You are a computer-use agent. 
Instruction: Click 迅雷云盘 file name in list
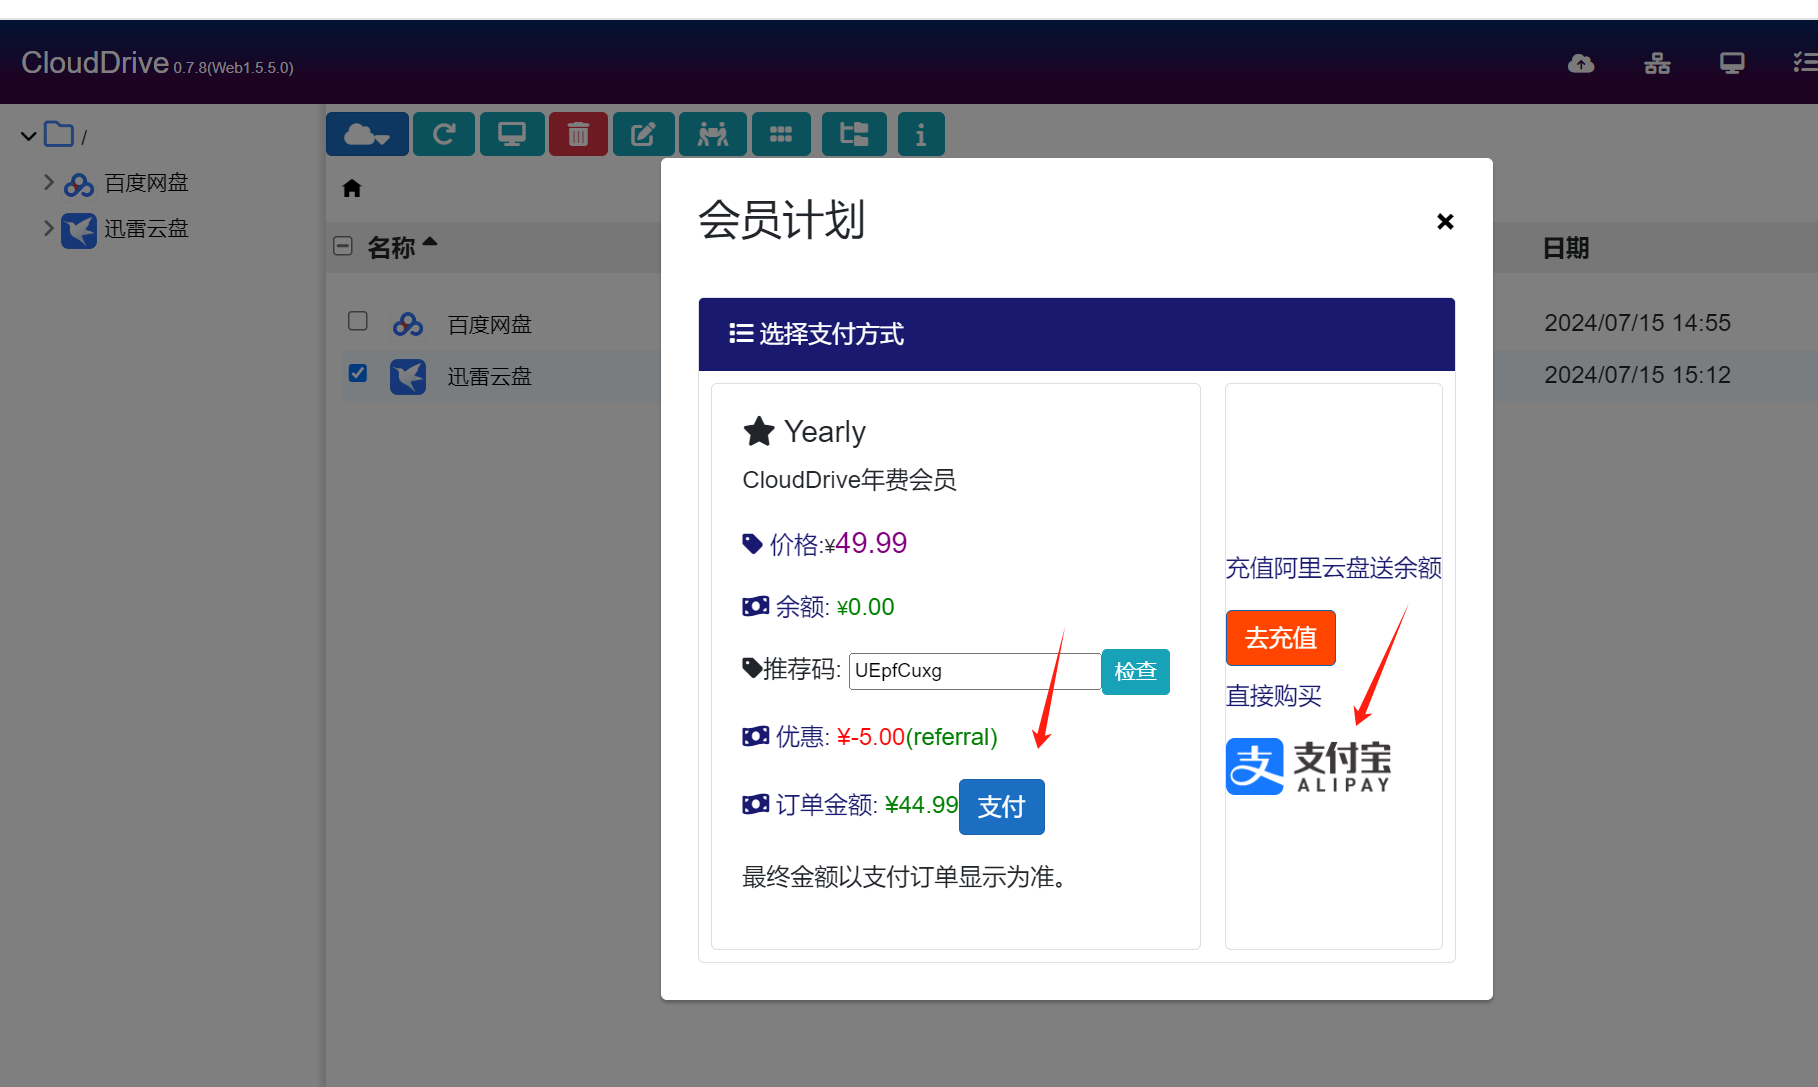[x=490, y=377]
